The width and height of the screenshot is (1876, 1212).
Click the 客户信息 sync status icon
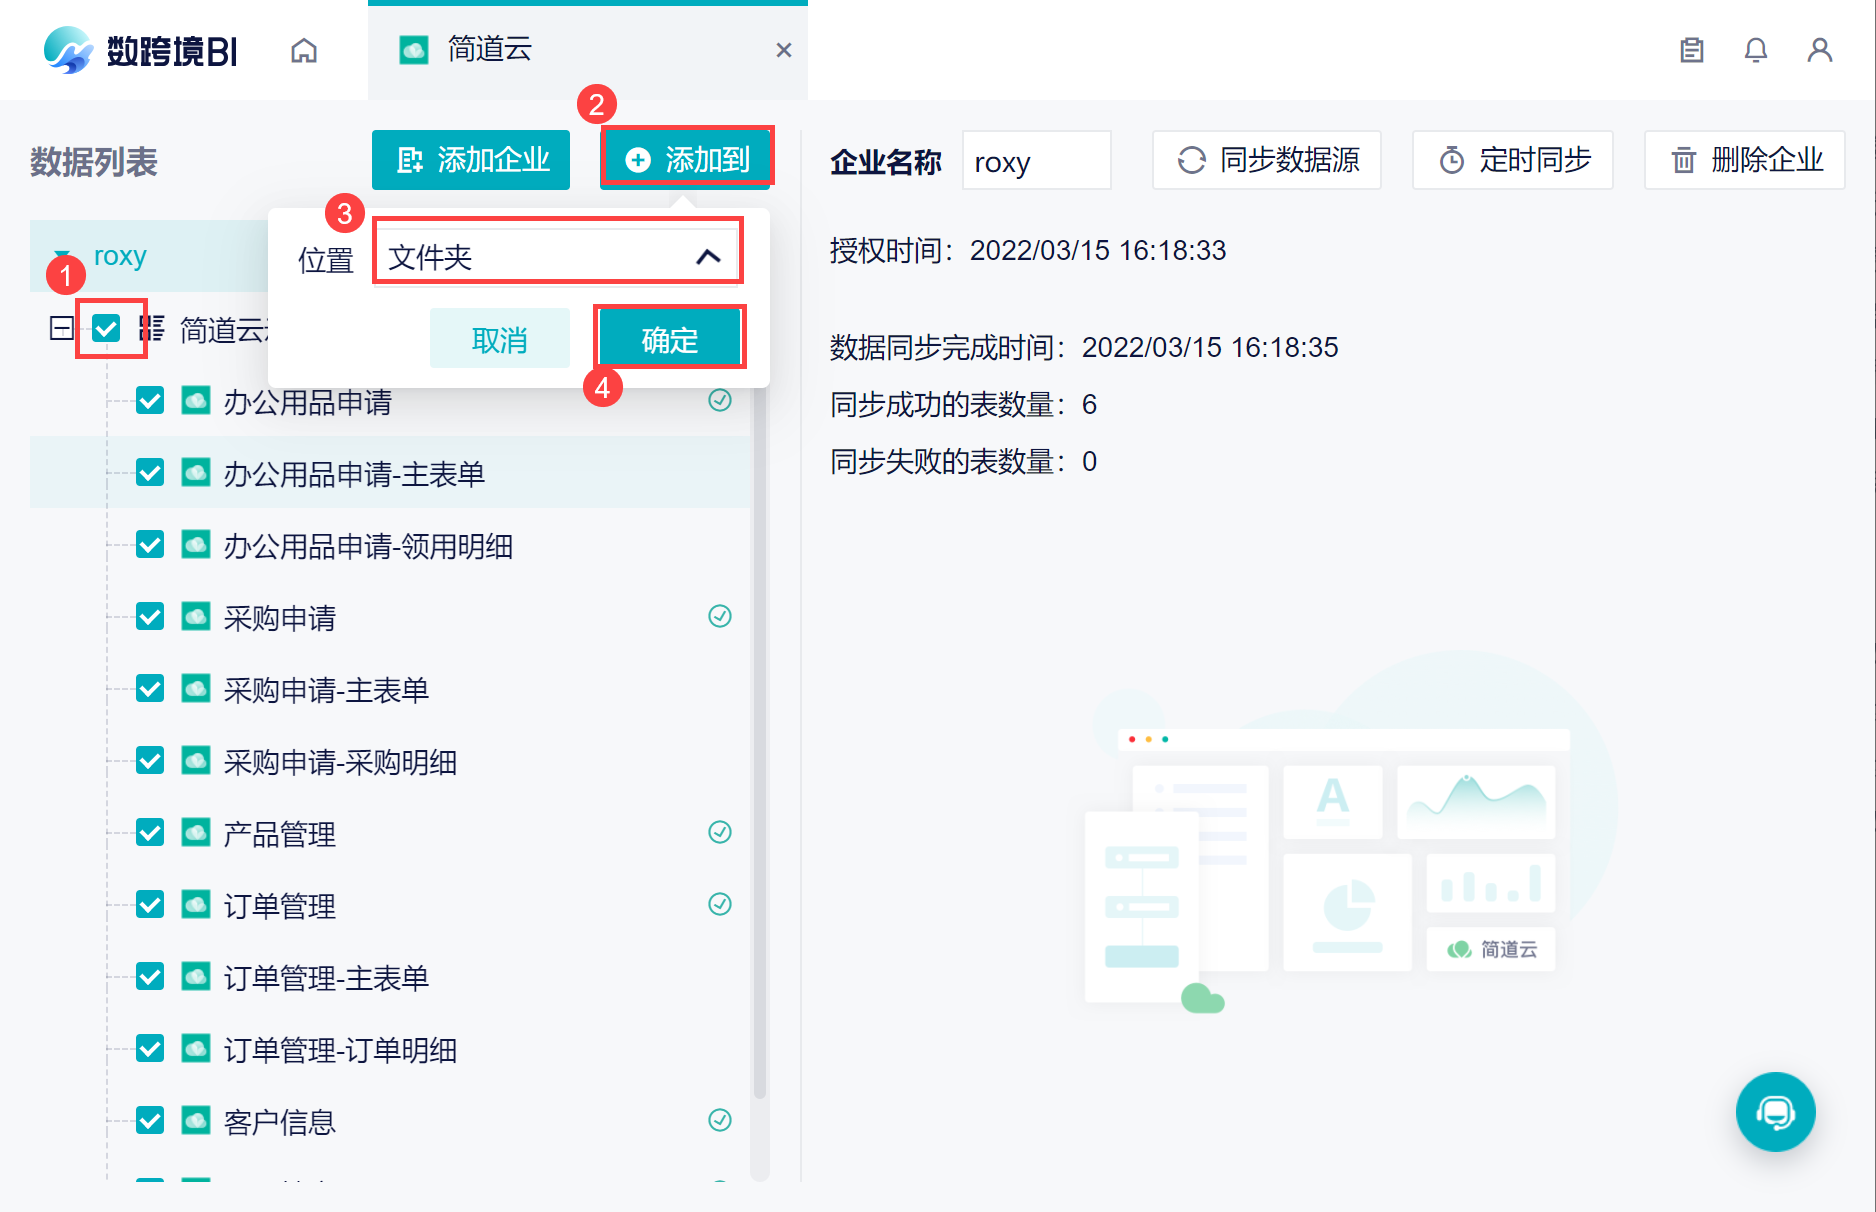[x=720, y=1120]
